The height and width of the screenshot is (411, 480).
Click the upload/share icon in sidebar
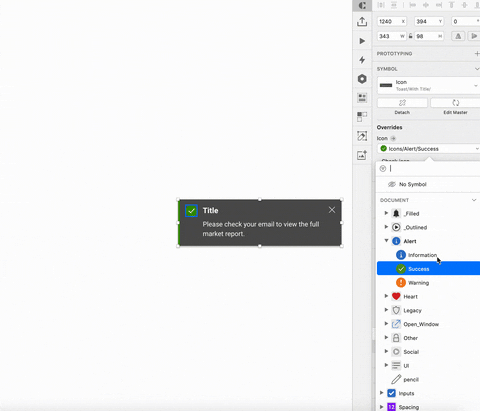362,22
